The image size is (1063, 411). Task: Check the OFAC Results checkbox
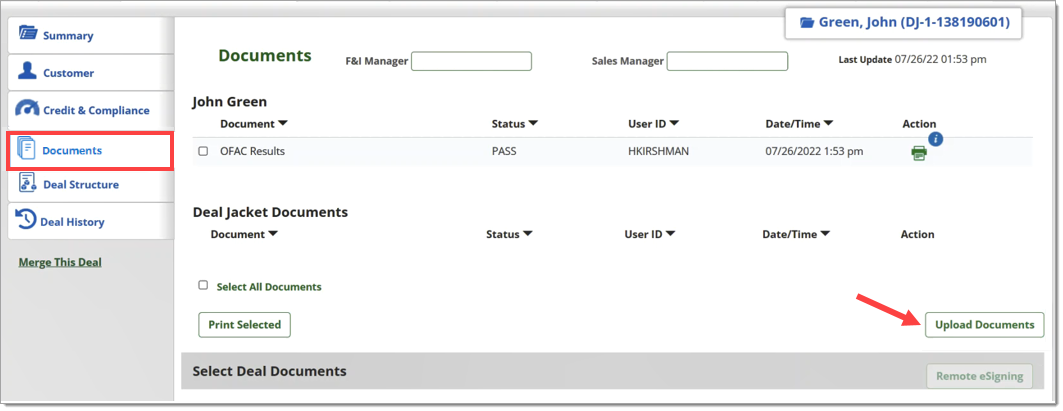coord(203,151)
